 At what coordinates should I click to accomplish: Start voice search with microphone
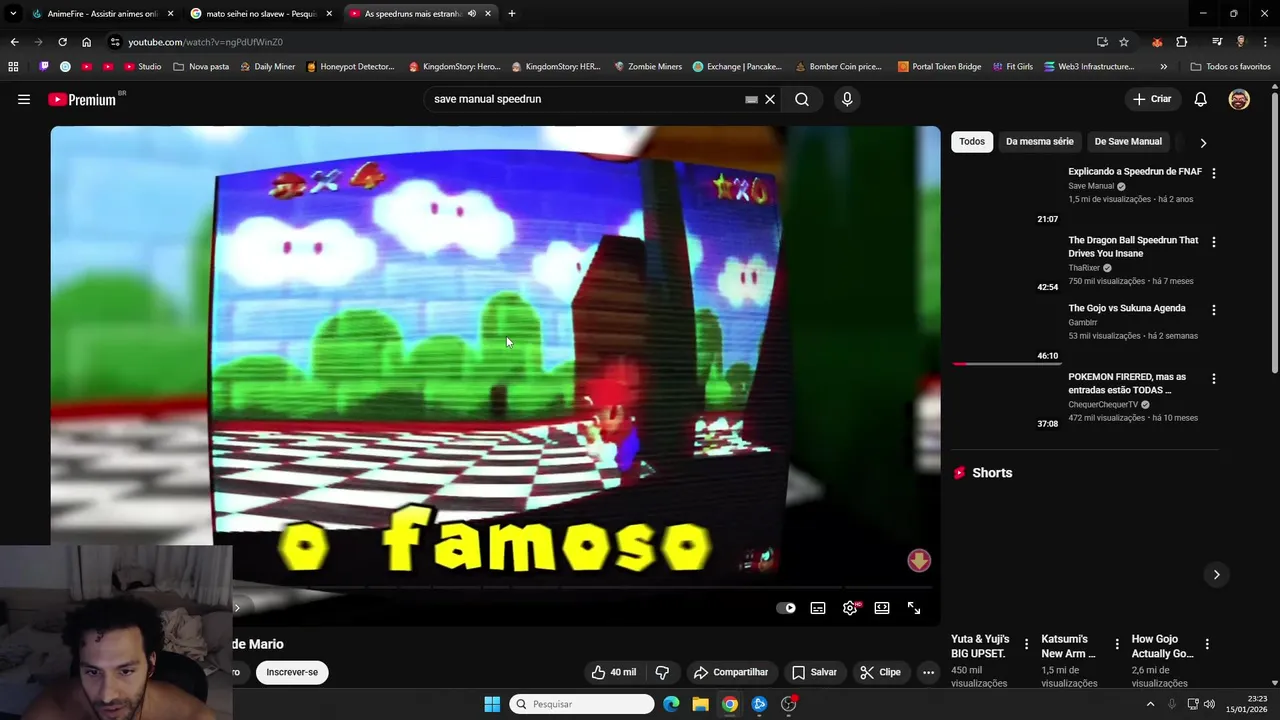tap(847, 99)
